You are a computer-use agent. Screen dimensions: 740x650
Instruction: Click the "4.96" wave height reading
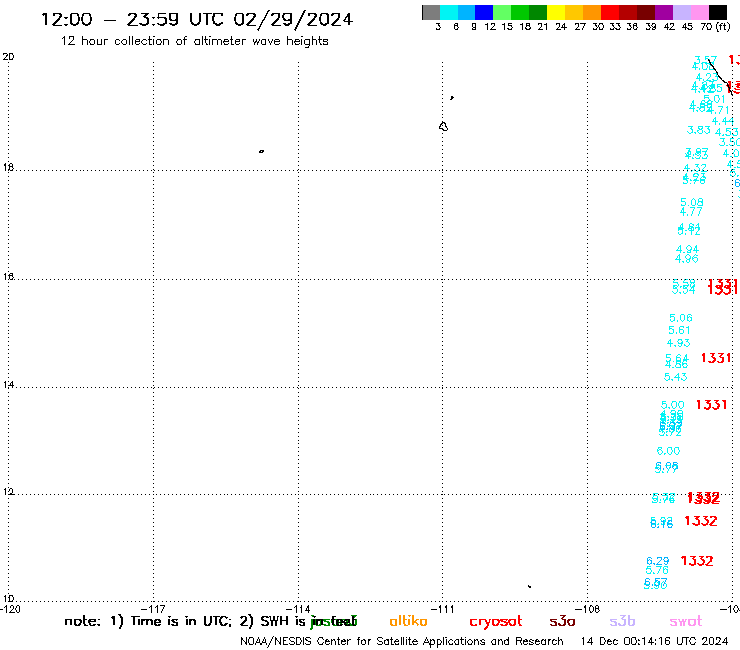(687, 259)
